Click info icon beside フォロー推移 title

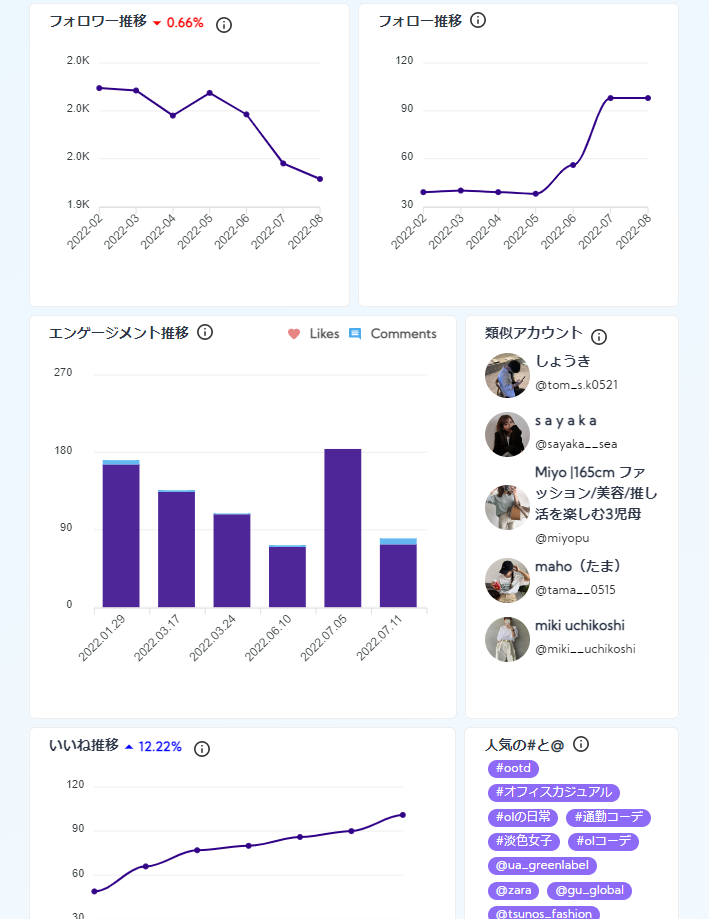478,20
